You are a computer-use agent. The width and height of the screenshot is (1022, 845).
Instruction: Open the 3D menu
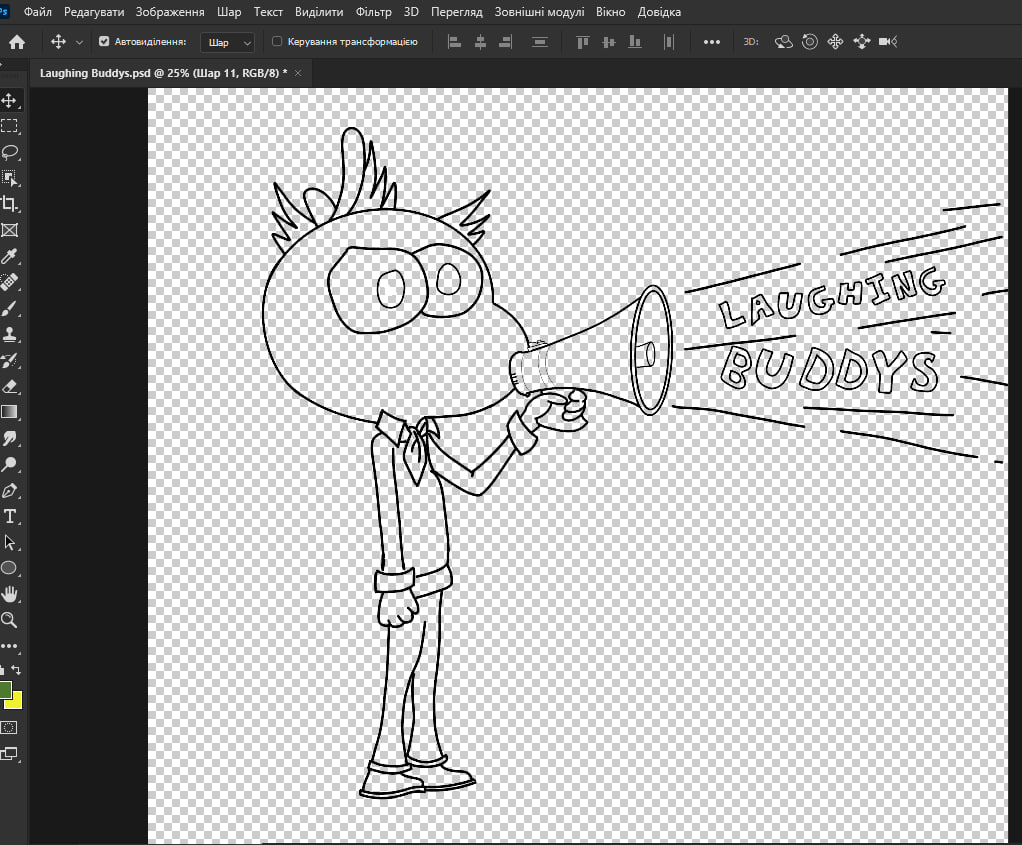click(411, 12)
